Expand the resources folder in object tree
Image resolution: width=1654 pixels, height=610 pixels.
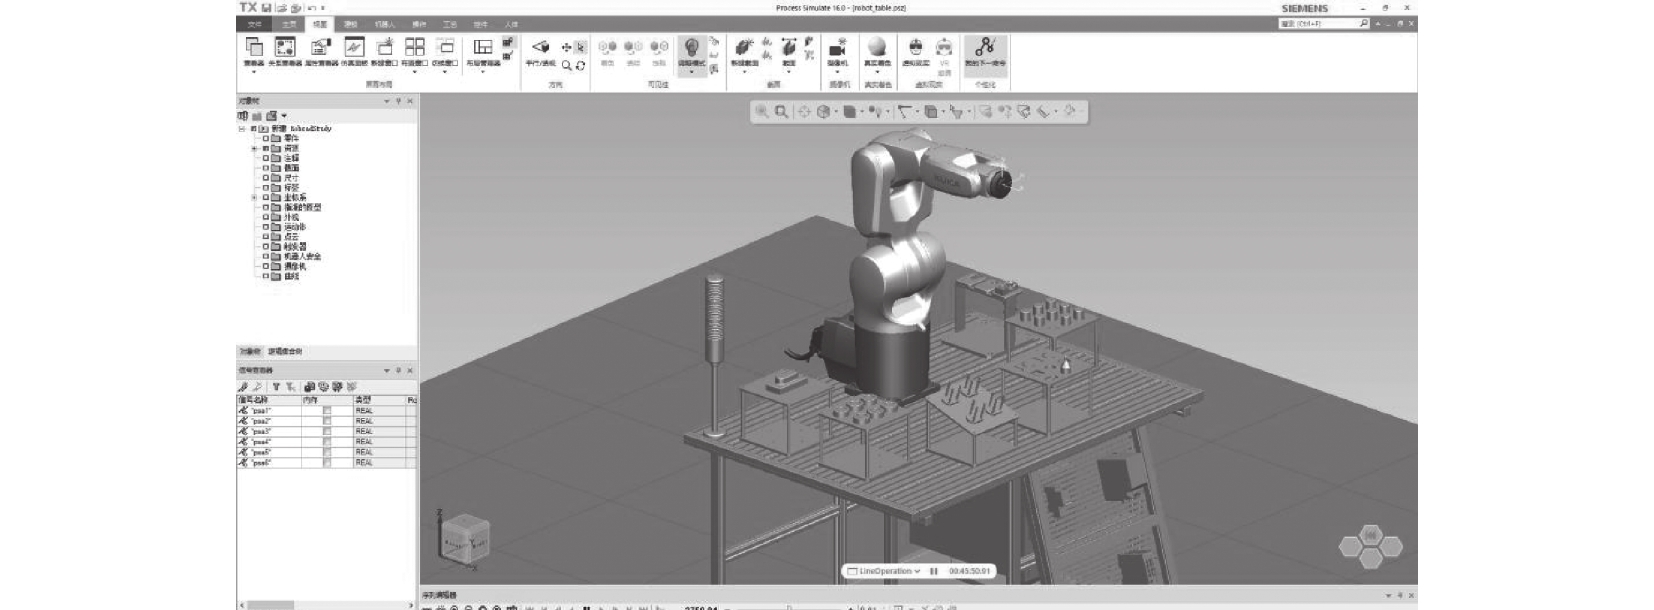coord(254,148)
